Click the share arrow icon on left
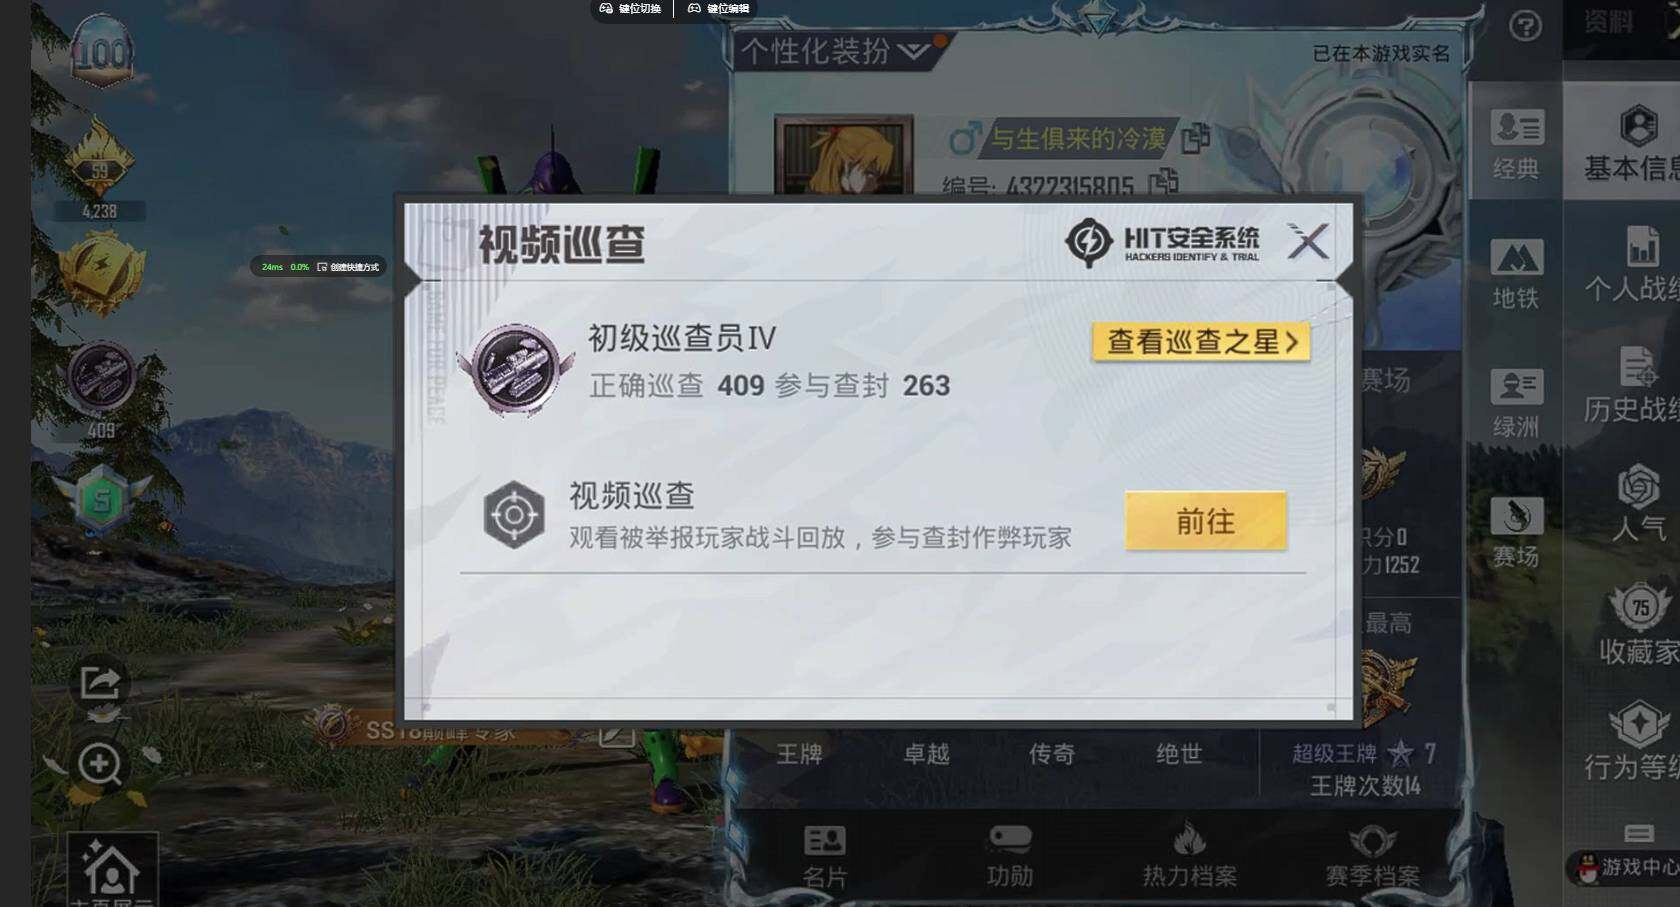Viewport: 1680px width, 907px height. coord(100,684)
